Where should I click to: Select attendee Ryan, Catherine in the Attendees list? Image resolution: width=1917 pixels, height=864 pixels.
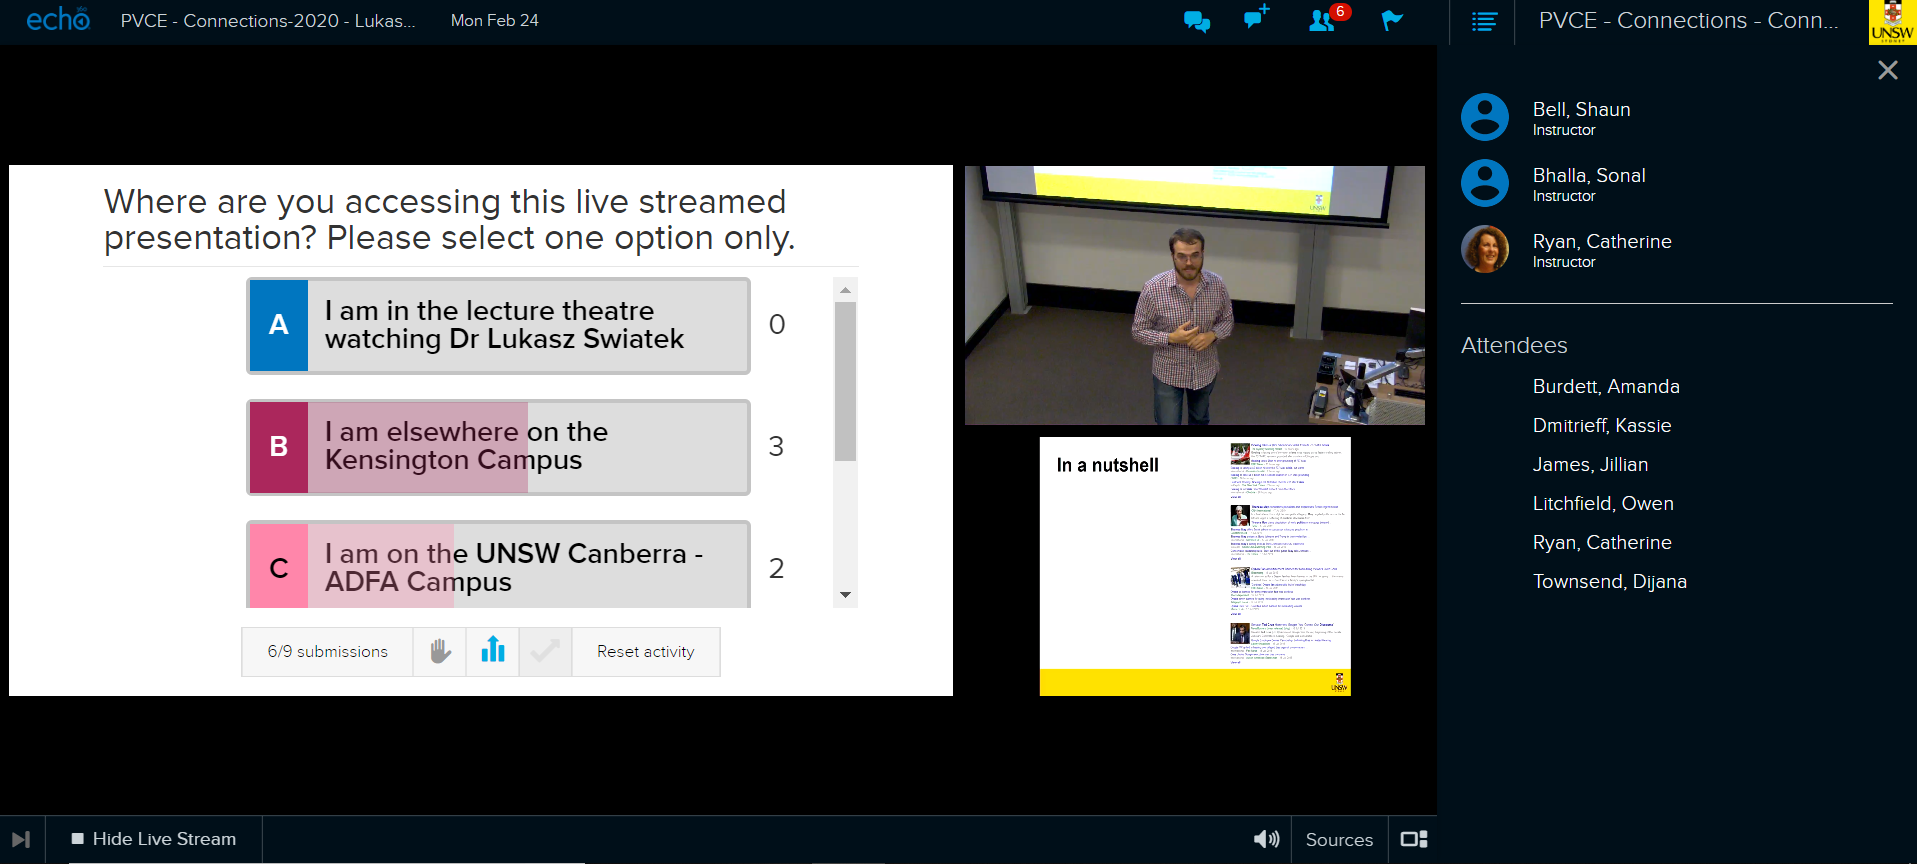click(x=1602, y=543)
